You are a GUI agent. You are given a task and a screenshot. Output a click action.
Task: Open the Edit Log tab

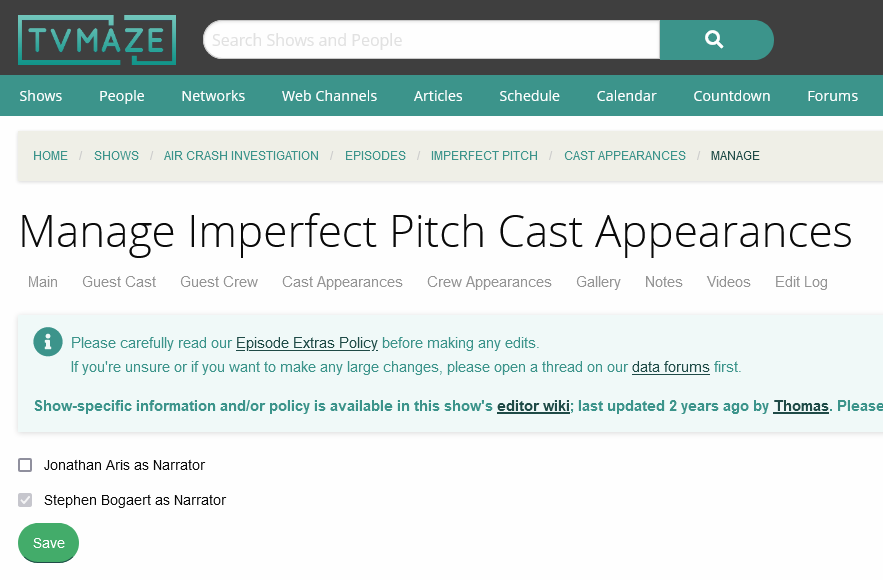pyautogui.click(x=801, y=282)
